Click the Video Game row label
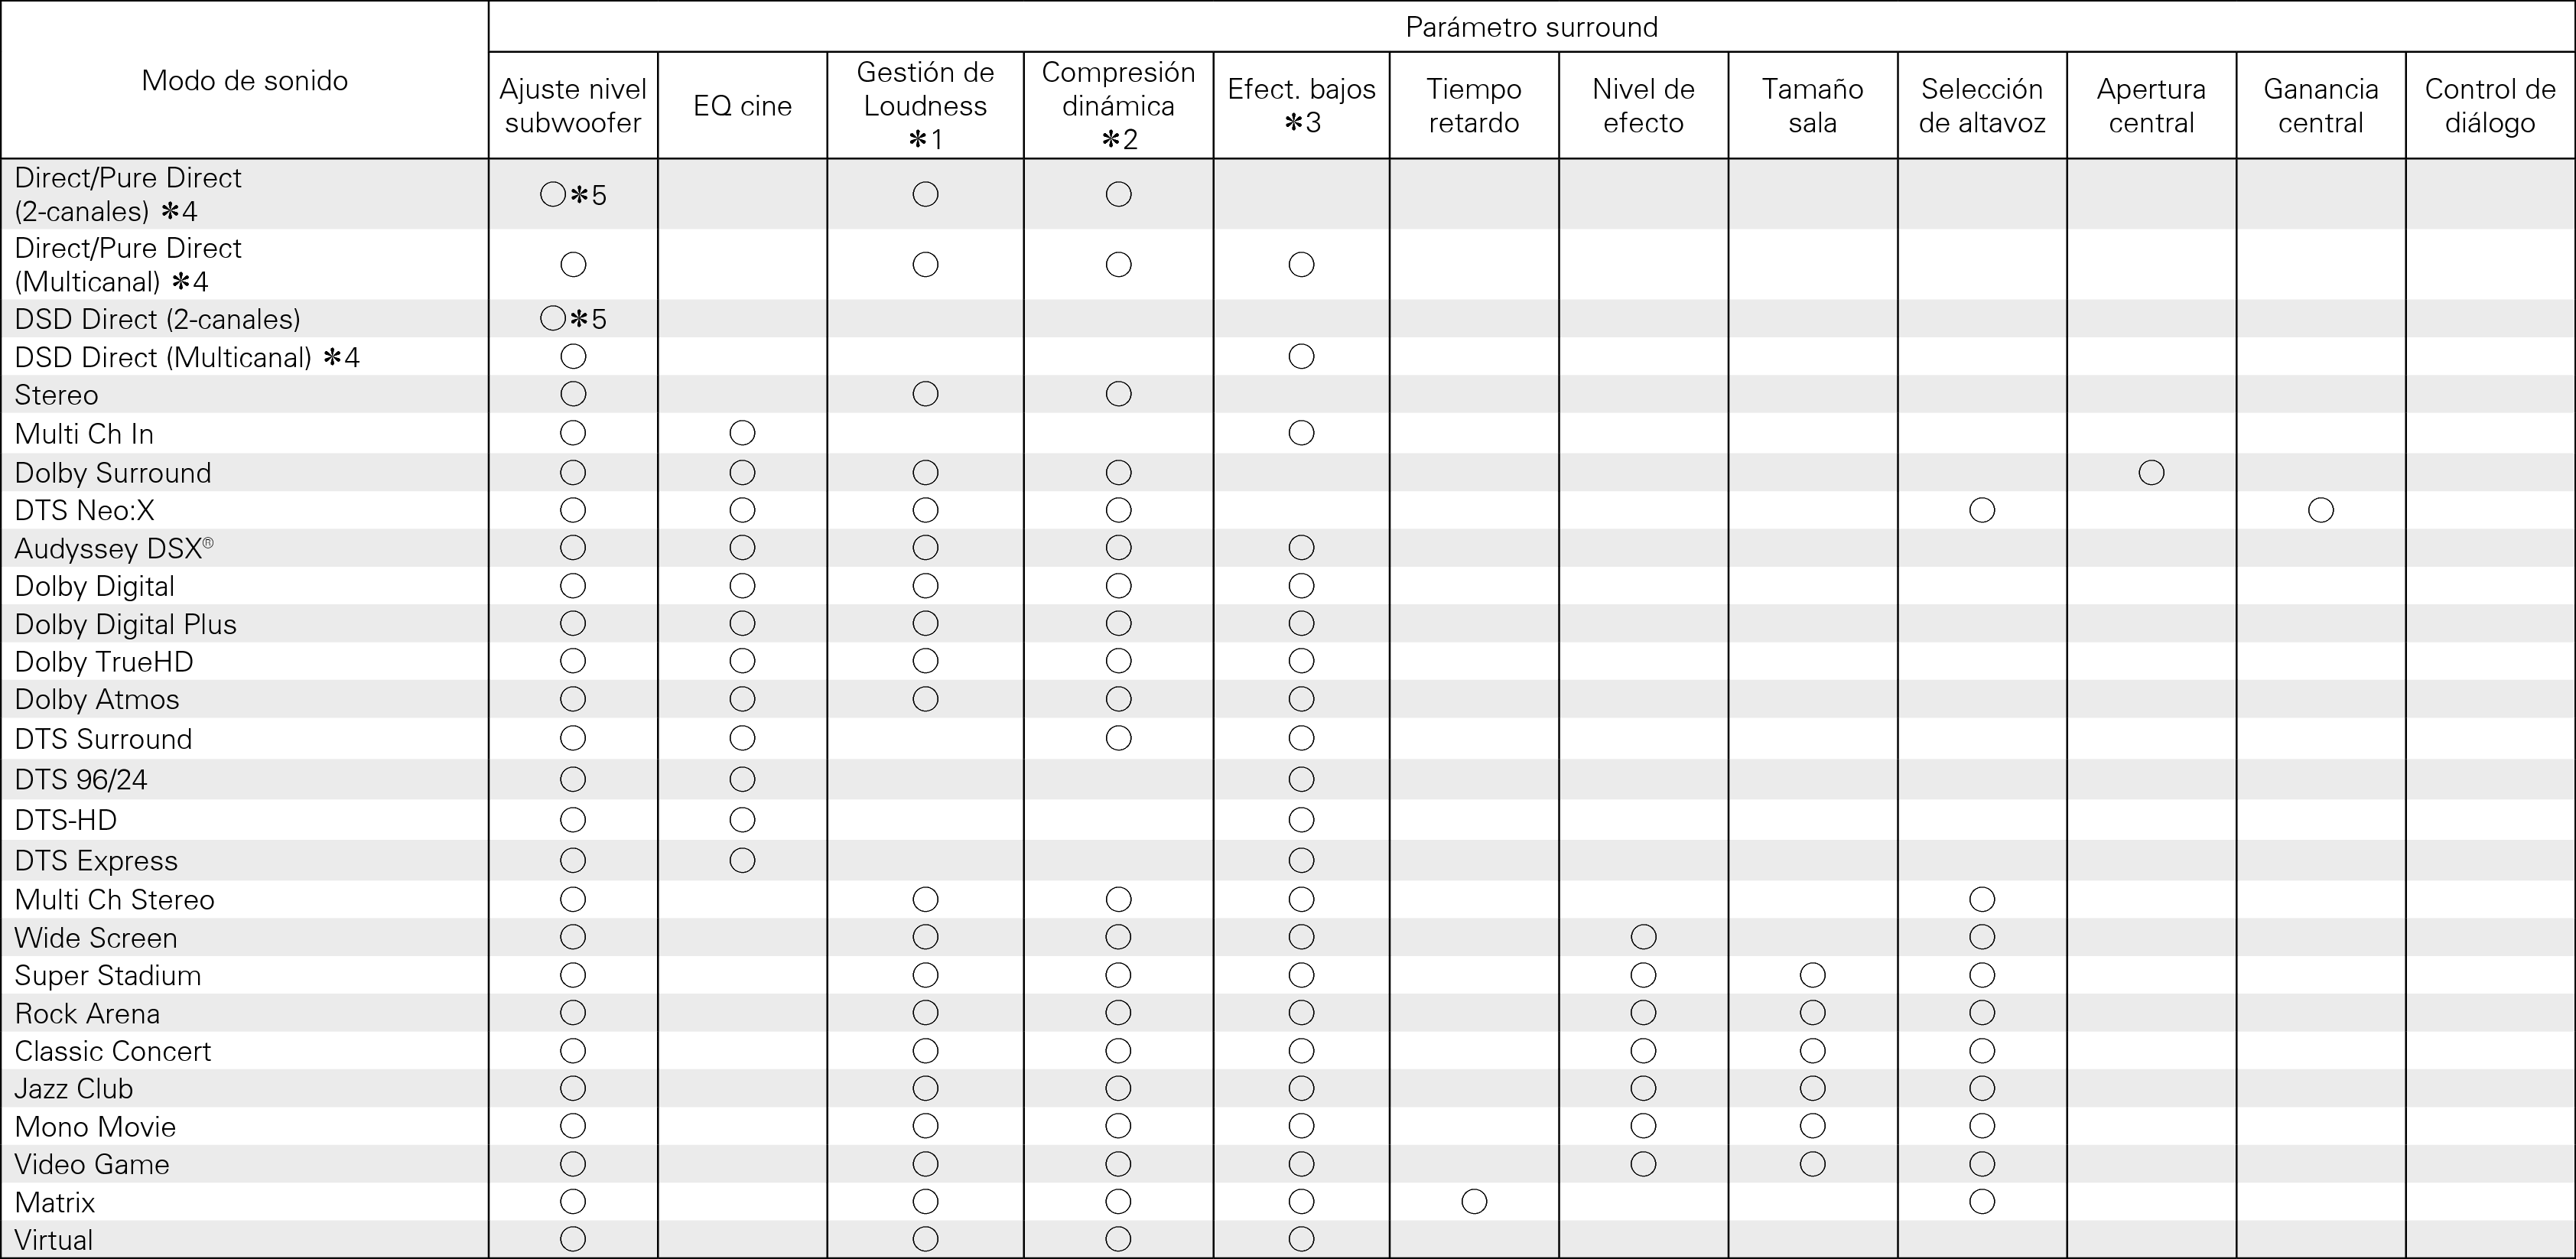This screenshot has width=2576, height=1259. tap(92, 1164)
